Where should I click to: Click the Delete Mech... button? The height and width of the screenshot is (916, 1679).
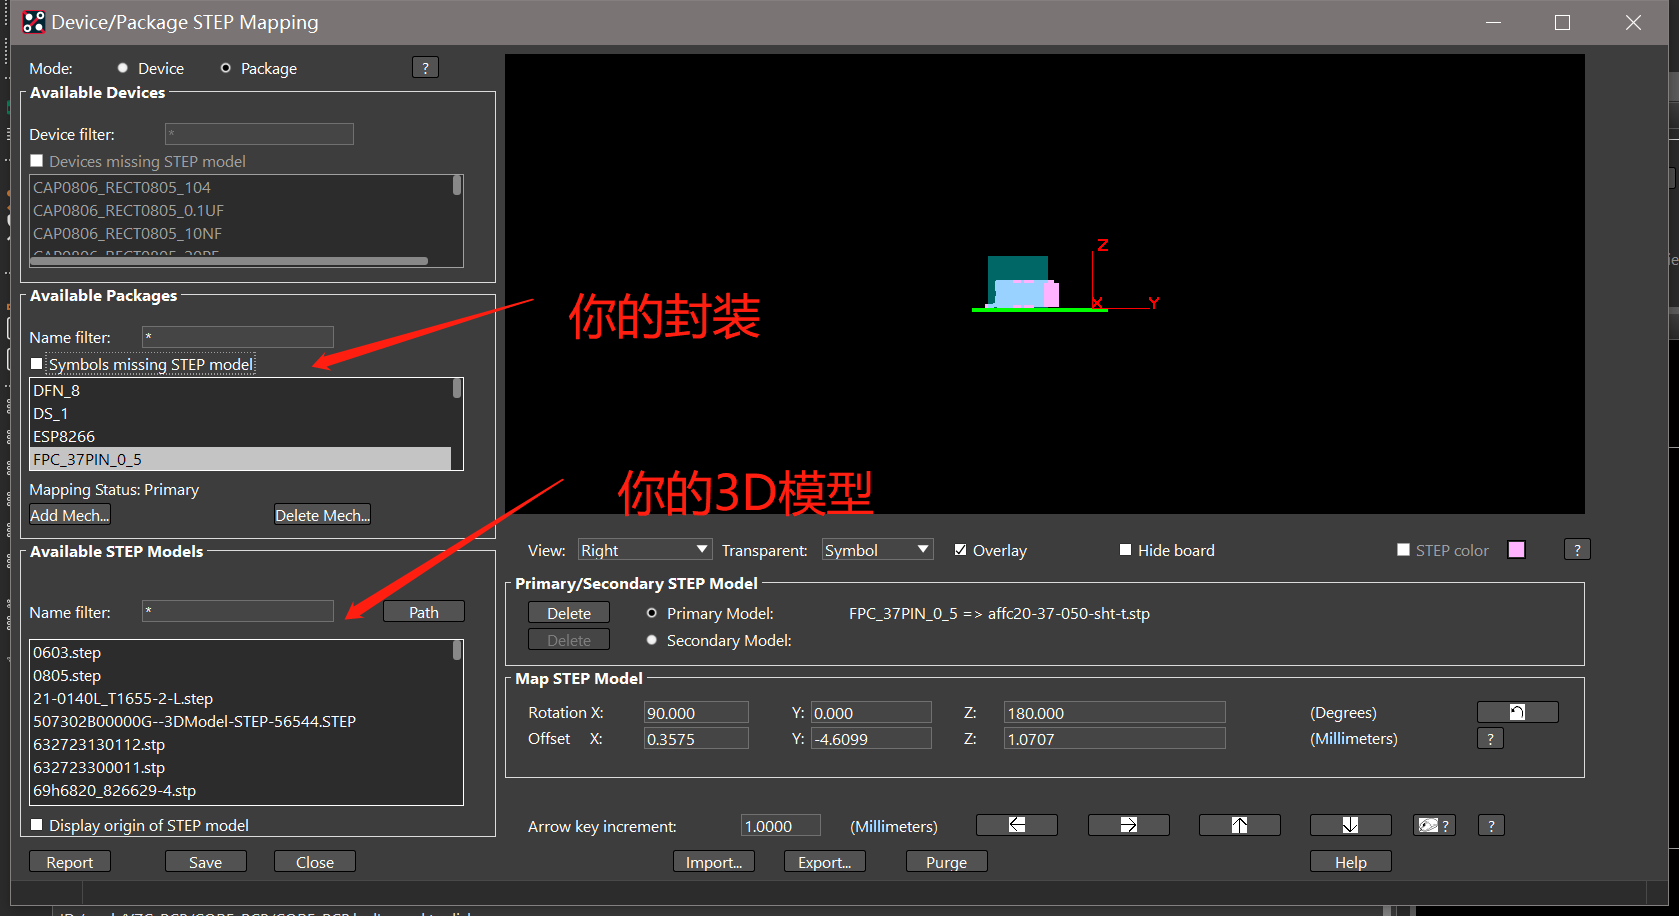point(322,514)
